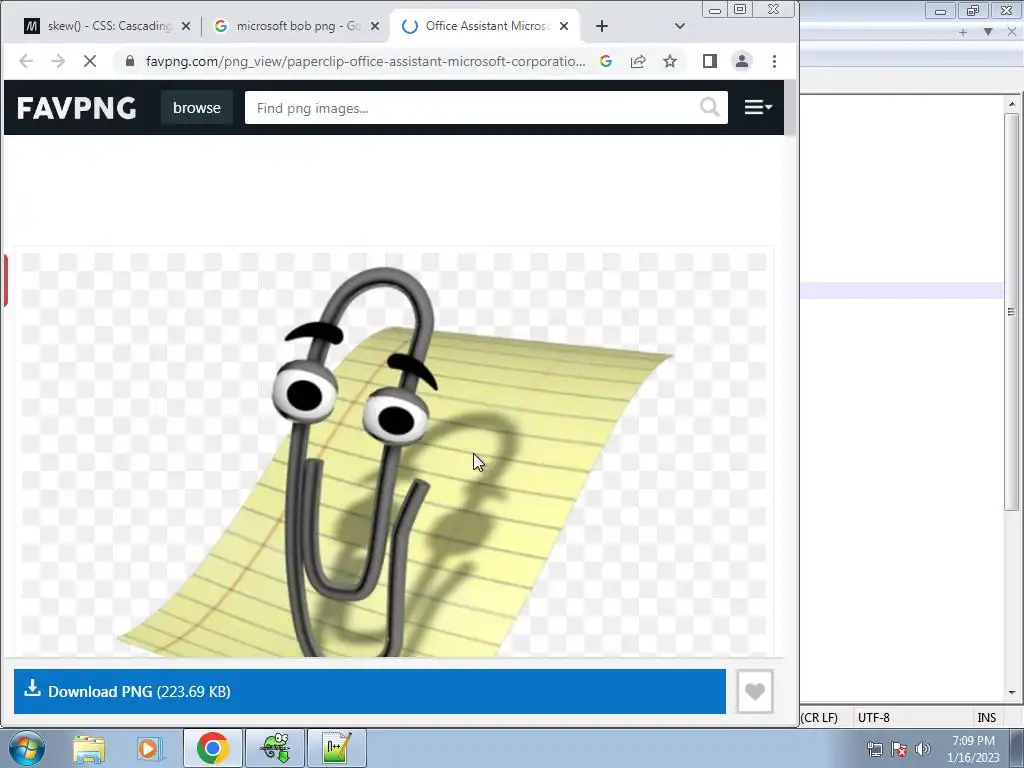View site information lock icon
This screenshot has width=1024, height=768.
click(x=130, y=61)
